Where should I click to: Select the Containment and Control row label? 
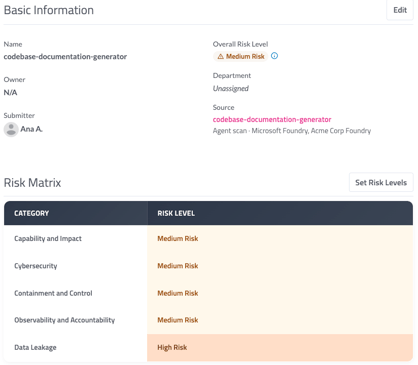53,293
